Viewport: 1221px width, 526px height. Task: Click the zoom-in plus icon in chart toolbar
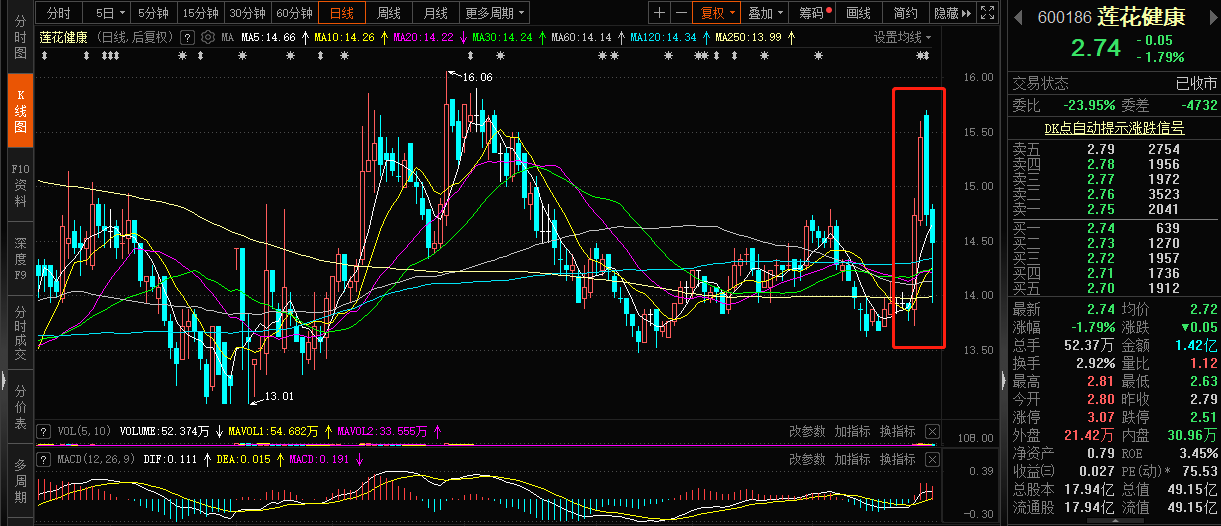(x=659, y=13)
